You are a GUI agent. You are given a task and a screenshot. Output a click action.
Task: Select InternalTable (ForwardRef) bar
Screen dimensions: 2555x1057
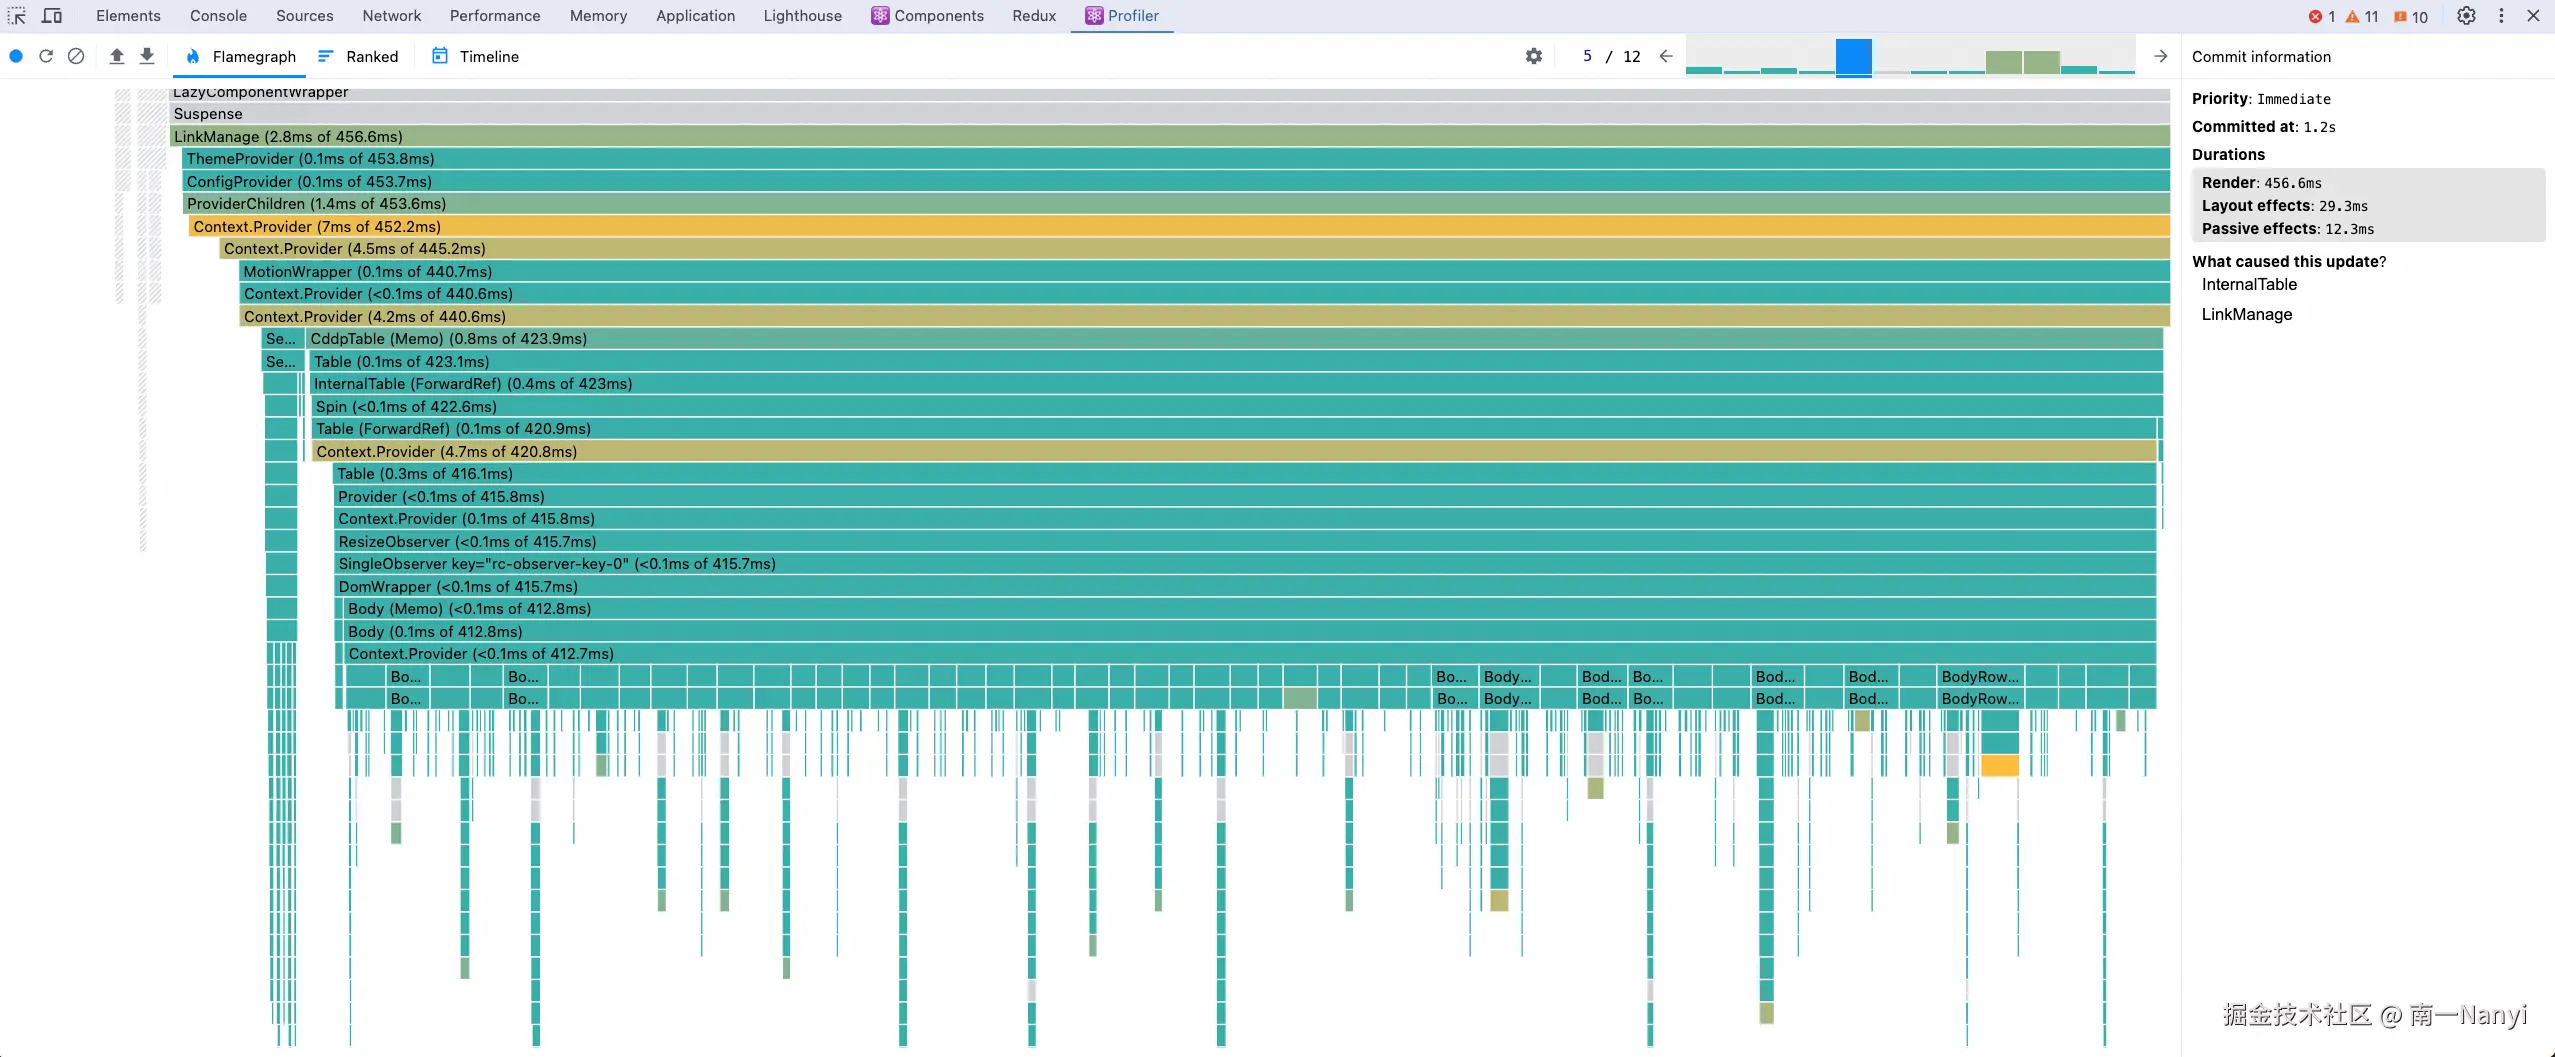click(1236, 384)
